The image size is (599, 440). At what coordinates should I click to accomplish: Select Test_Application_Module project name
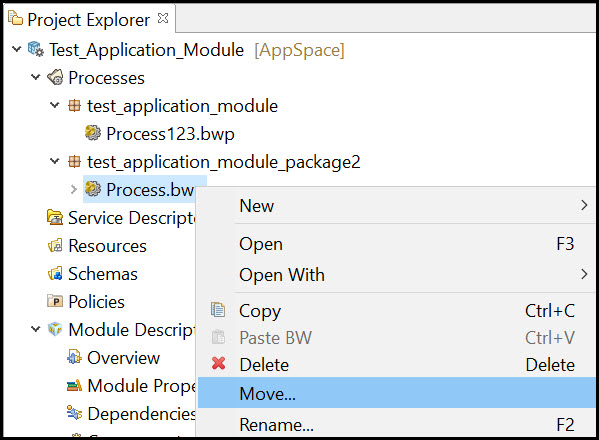click(146, 50)
